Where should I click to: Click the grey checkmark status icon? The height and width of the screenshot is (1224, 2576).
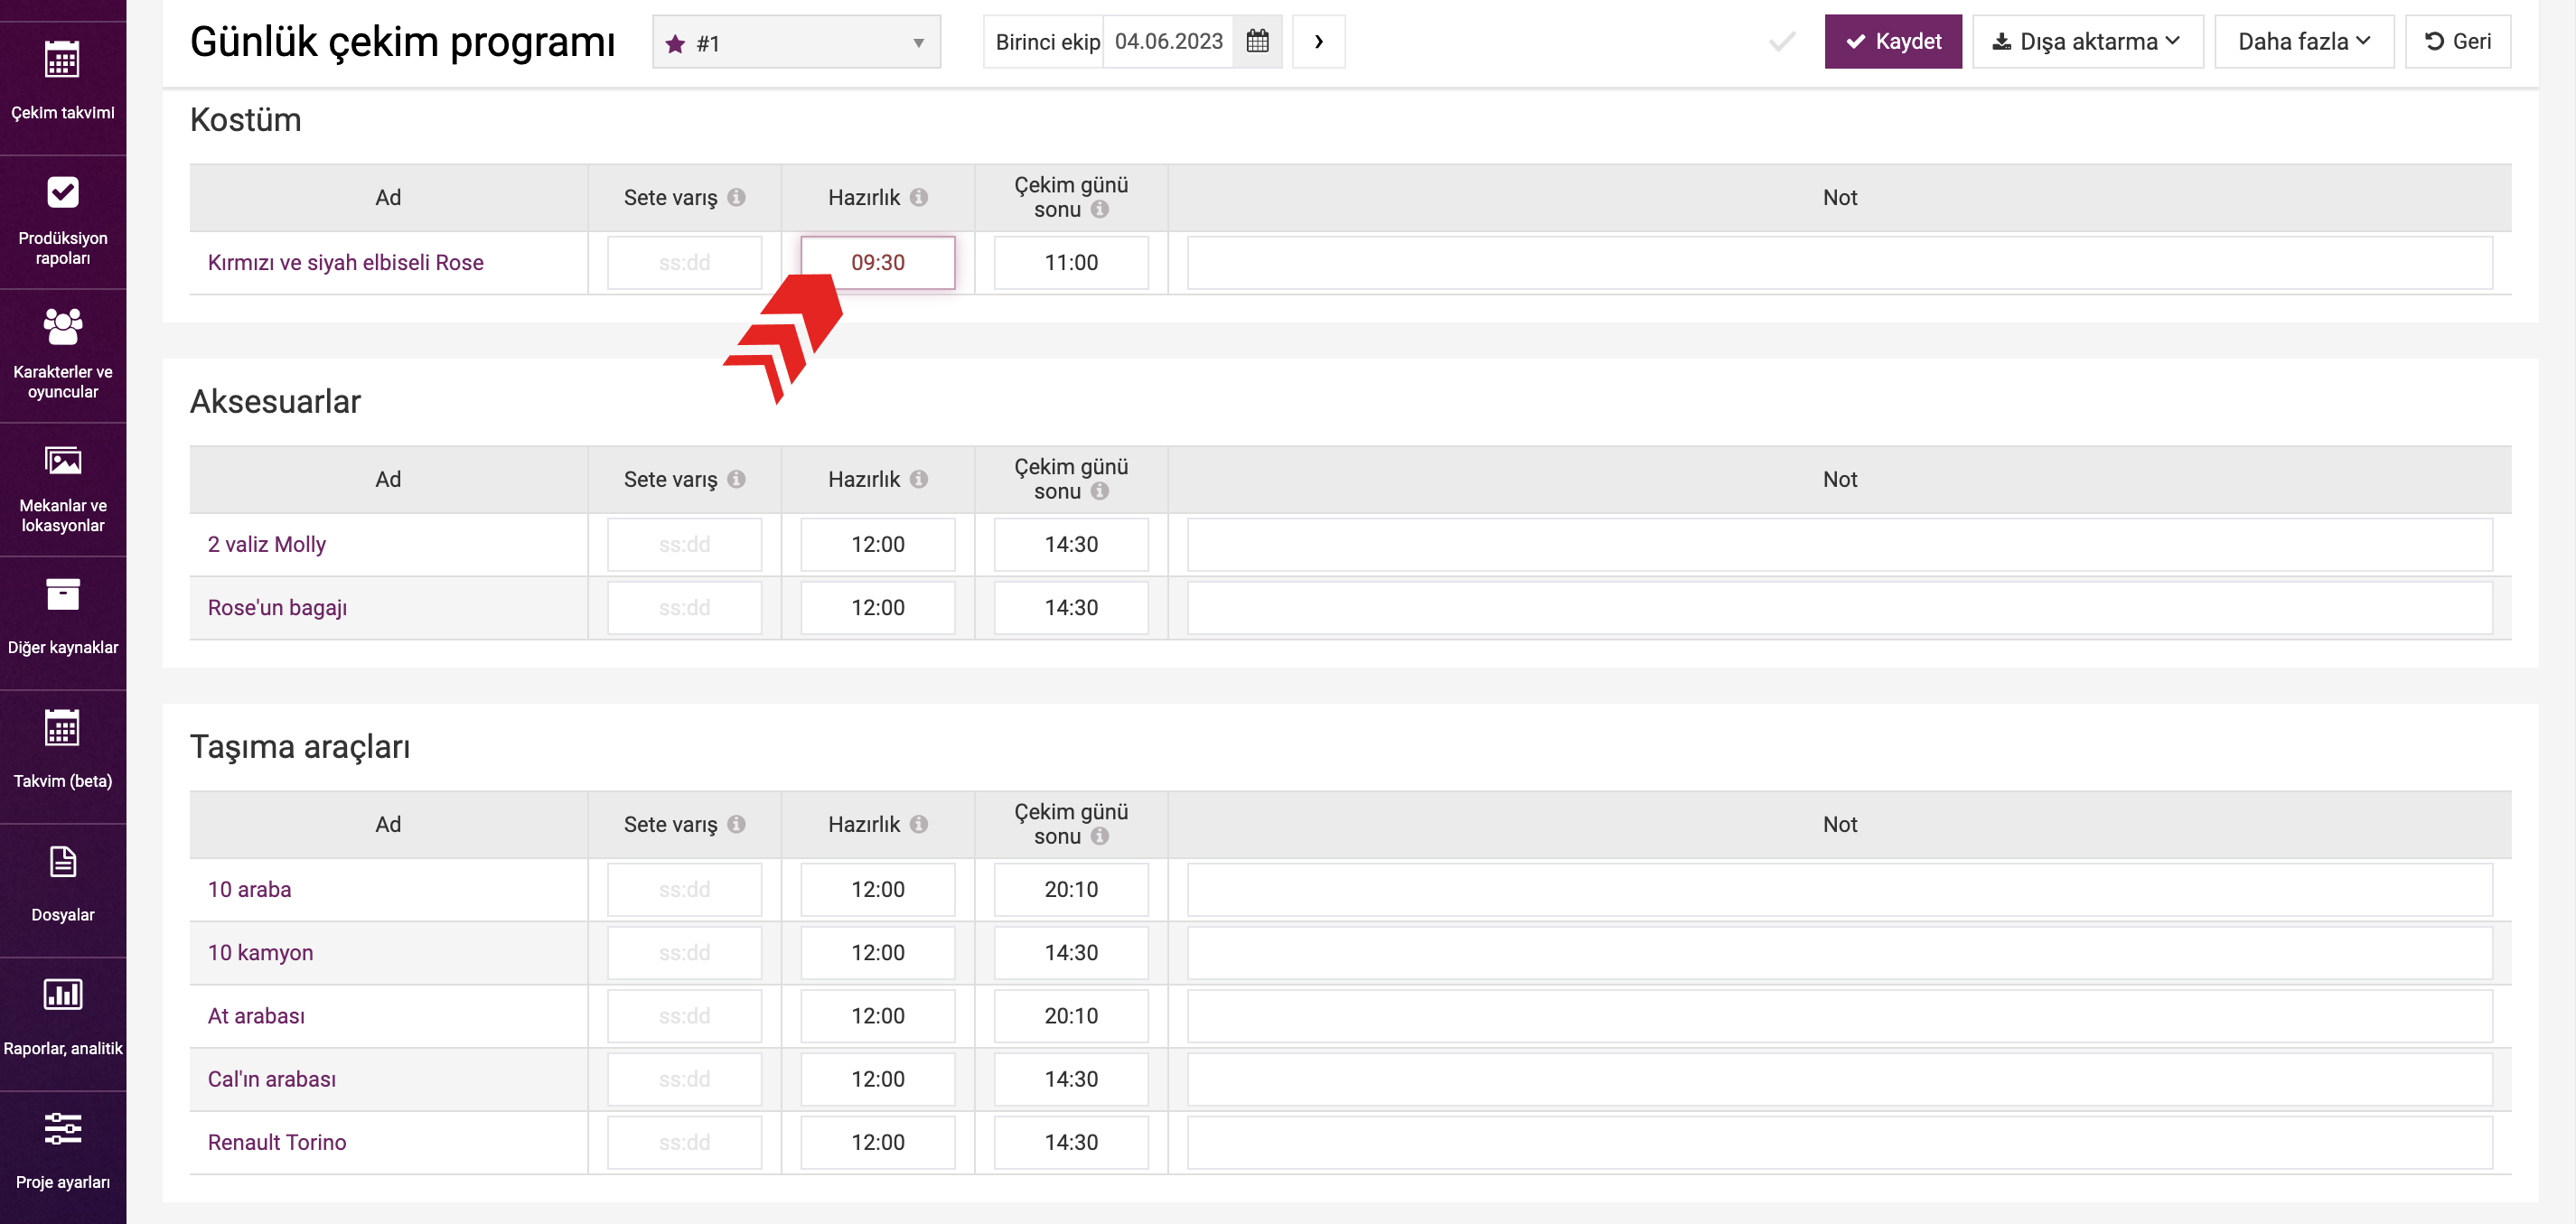(x=1782, y=42)
